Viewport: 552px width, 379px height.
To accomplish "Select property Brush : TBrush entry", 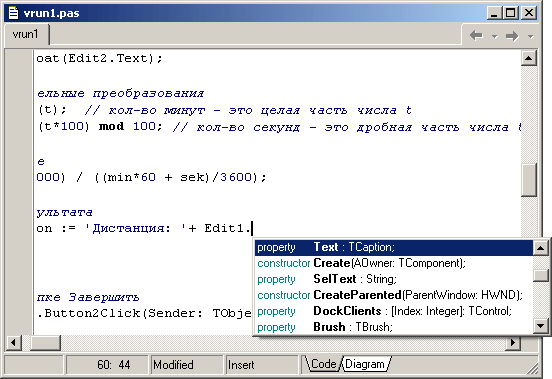I will point(394,327).
